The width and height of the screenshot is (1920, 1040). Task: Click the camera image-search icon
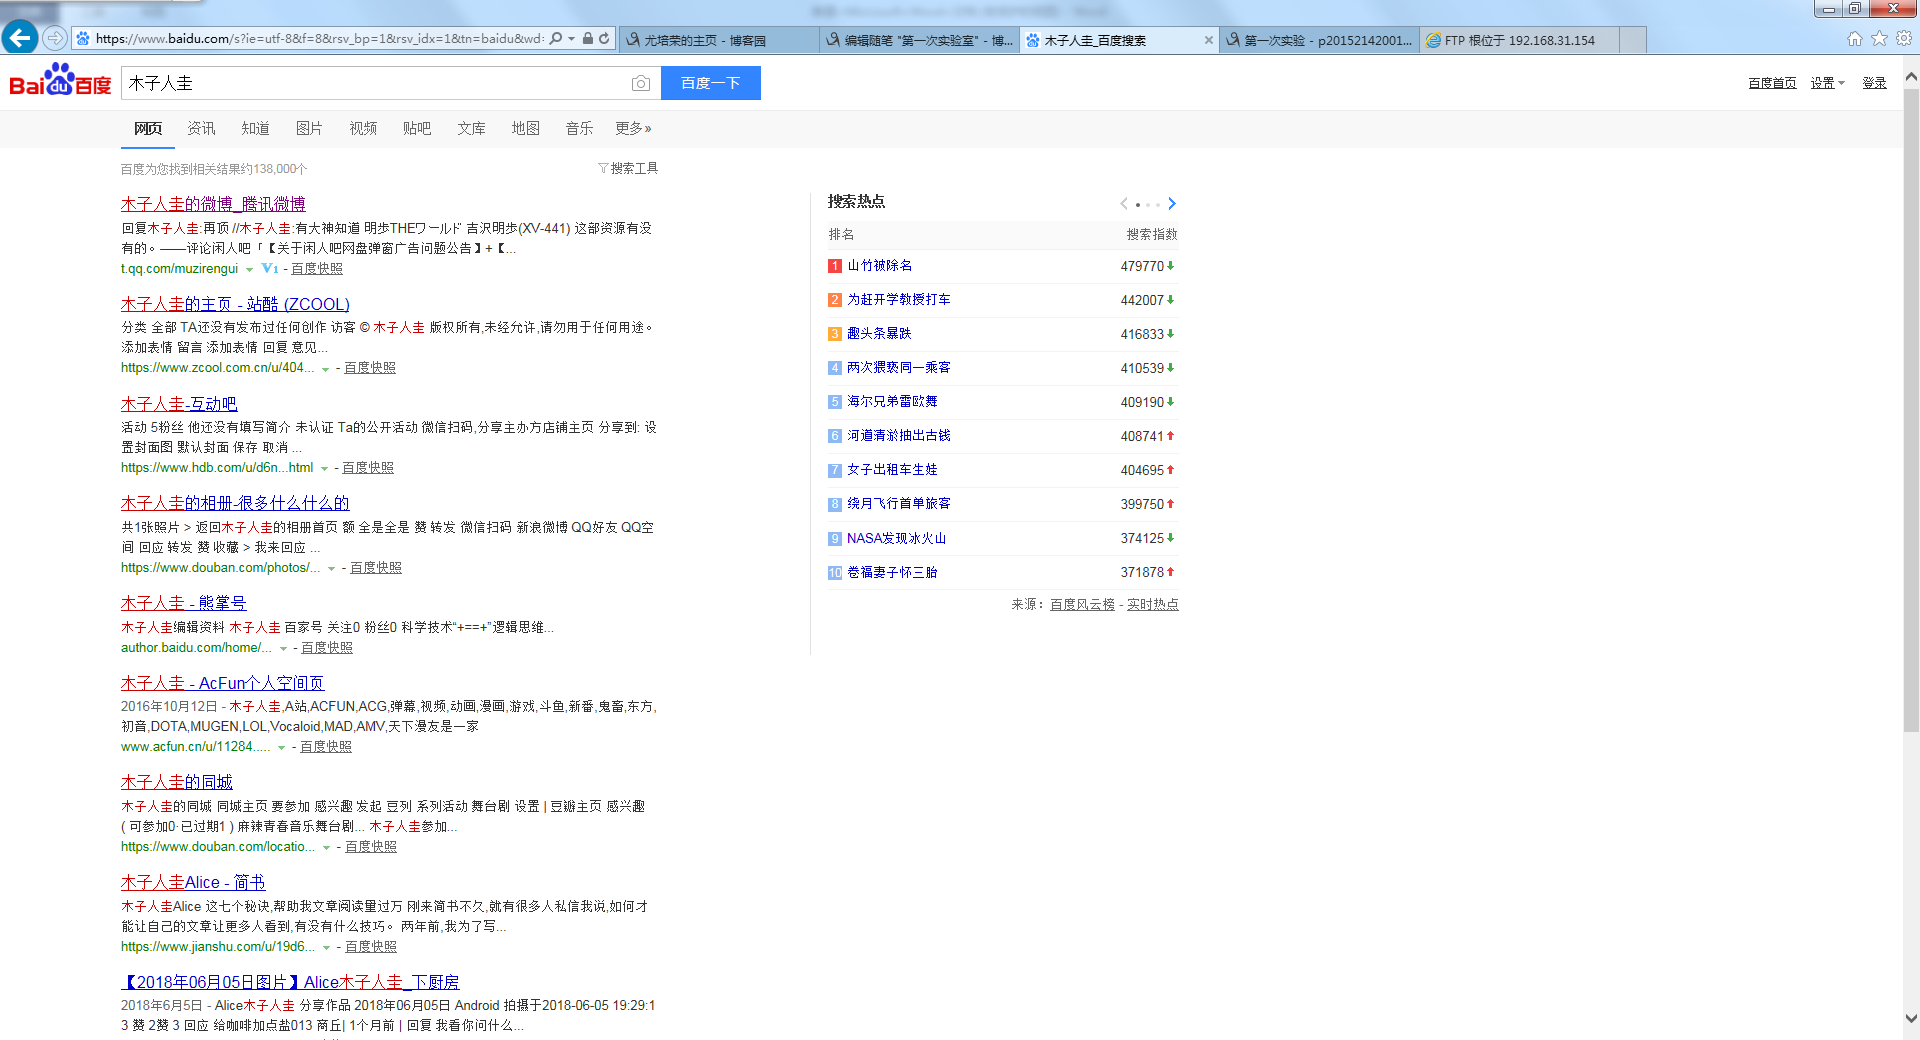tap(641, 83)
